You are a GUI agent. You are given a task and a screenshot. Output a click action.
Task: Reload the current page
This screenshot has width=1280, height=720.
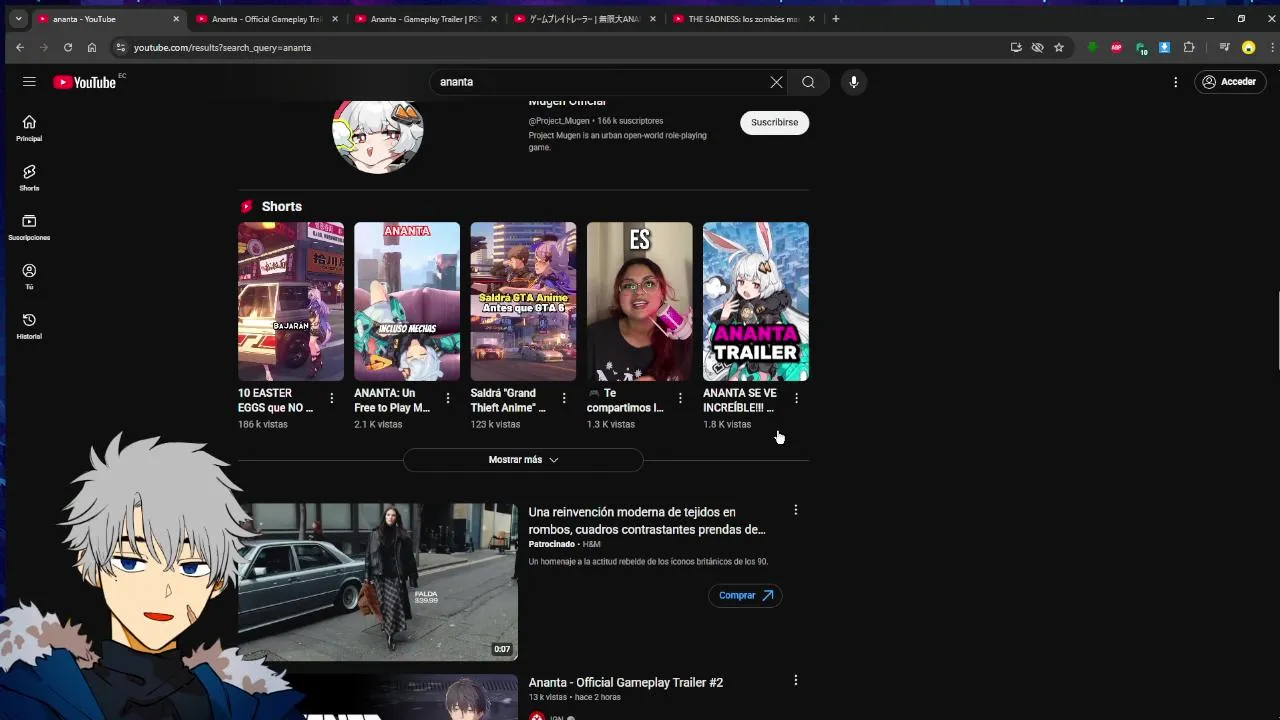coord(68,47)
